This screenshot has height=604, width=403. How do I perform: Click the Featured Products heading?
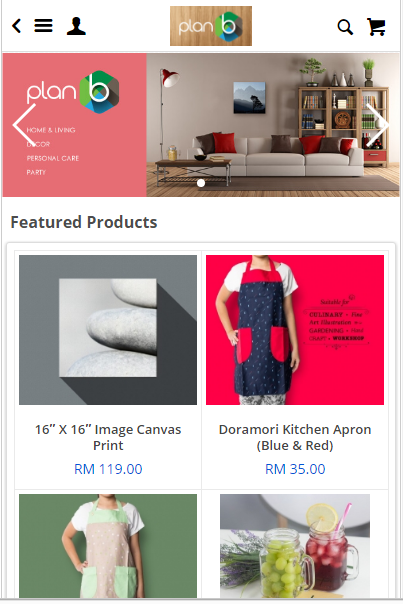pyautogui.click(x=84, y=222)
